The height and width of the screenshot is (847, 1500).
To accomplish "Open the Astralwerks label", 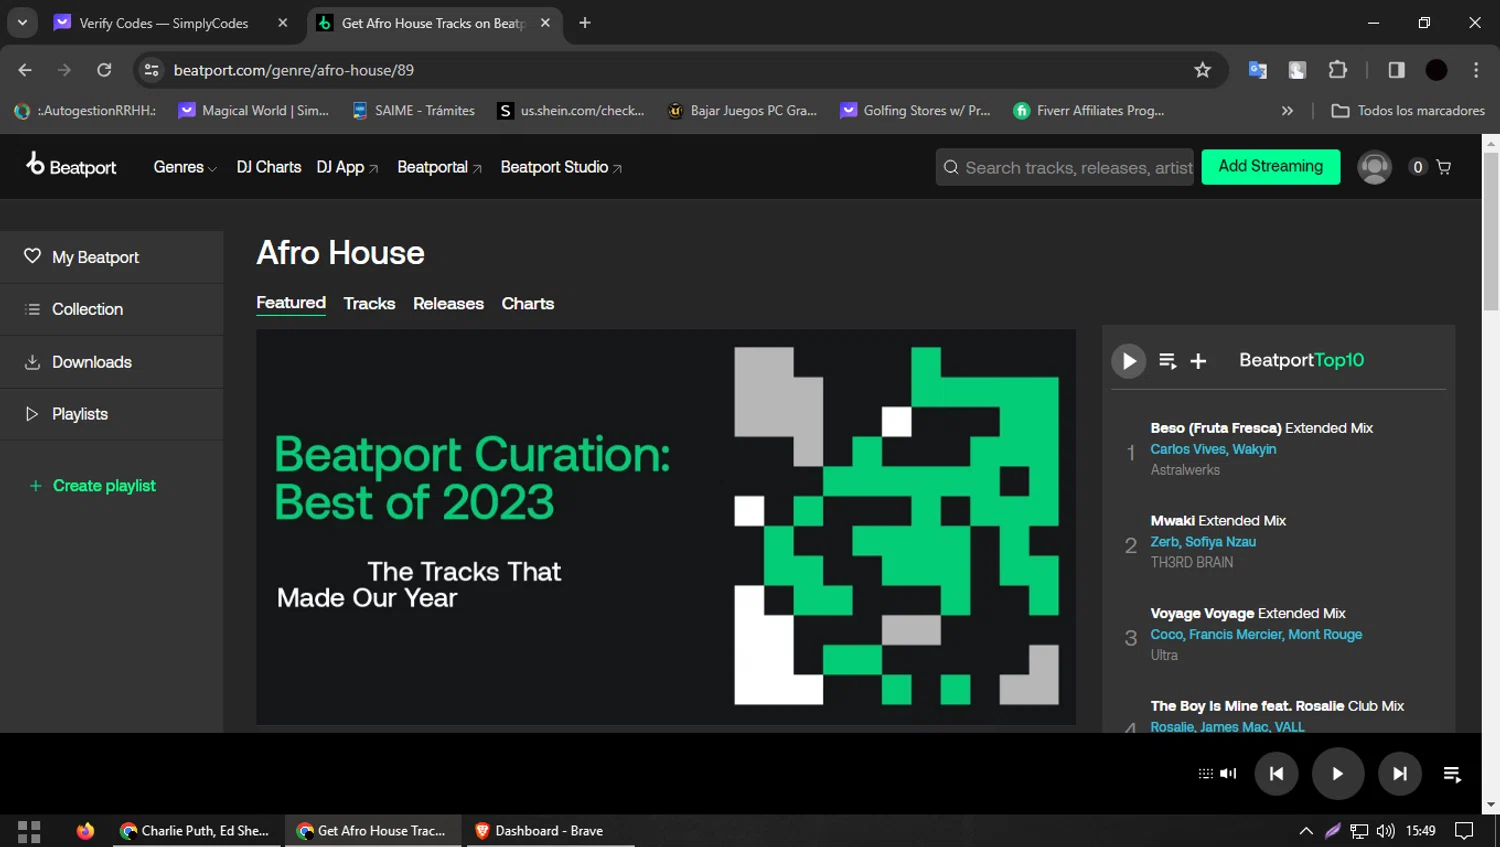I will click(1185, 470).
